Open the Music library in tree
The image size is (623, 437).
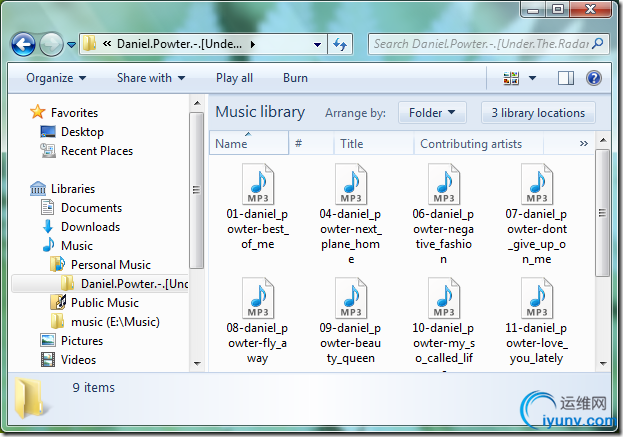click(x=77, y=246)
